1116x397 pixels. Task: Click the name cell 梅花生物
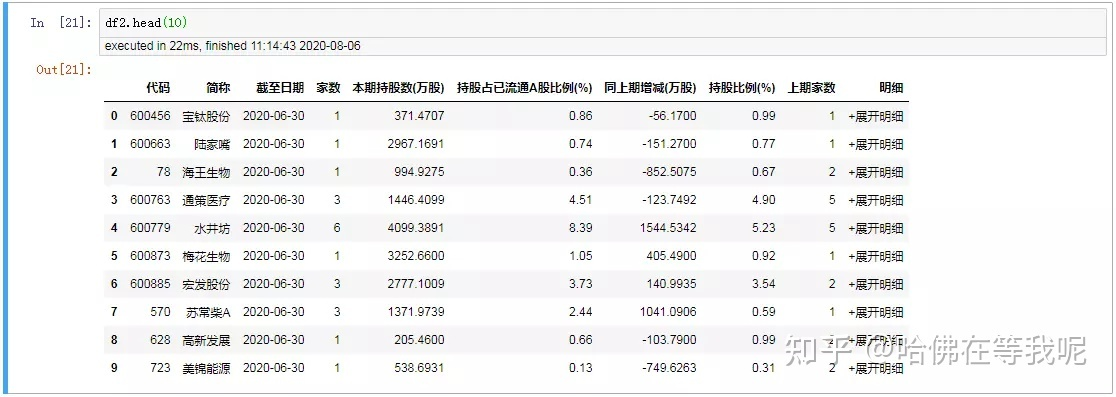[x=206, y=256]
